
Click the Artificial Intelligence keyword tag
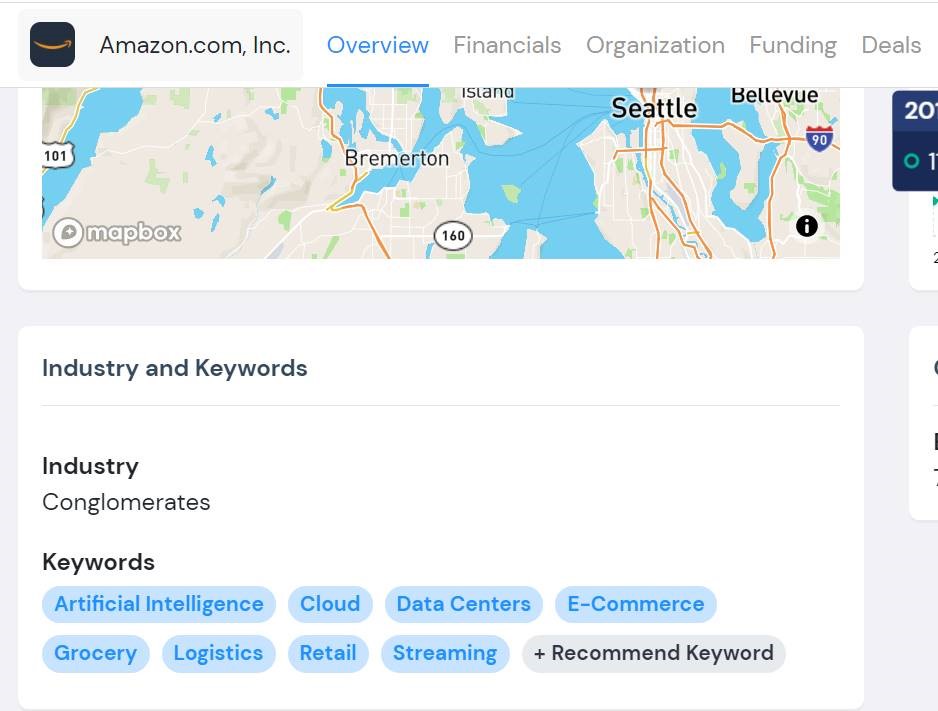[x=159, y=604]
